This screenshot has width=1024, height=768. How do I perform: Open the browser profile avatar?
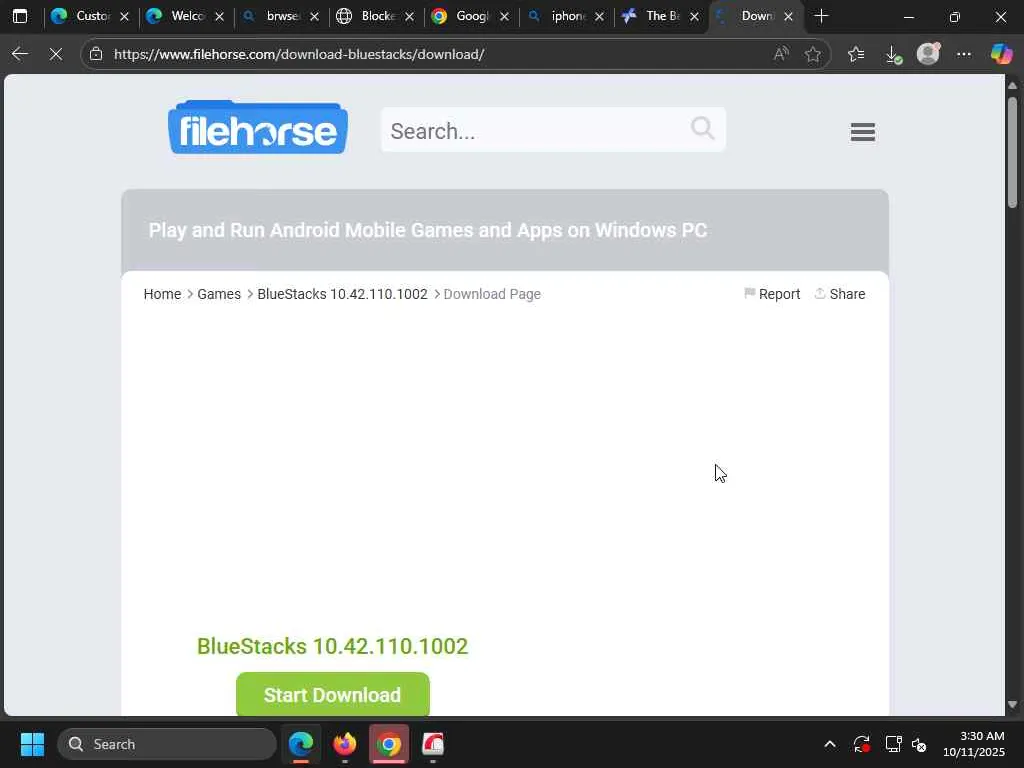[928, 54]
